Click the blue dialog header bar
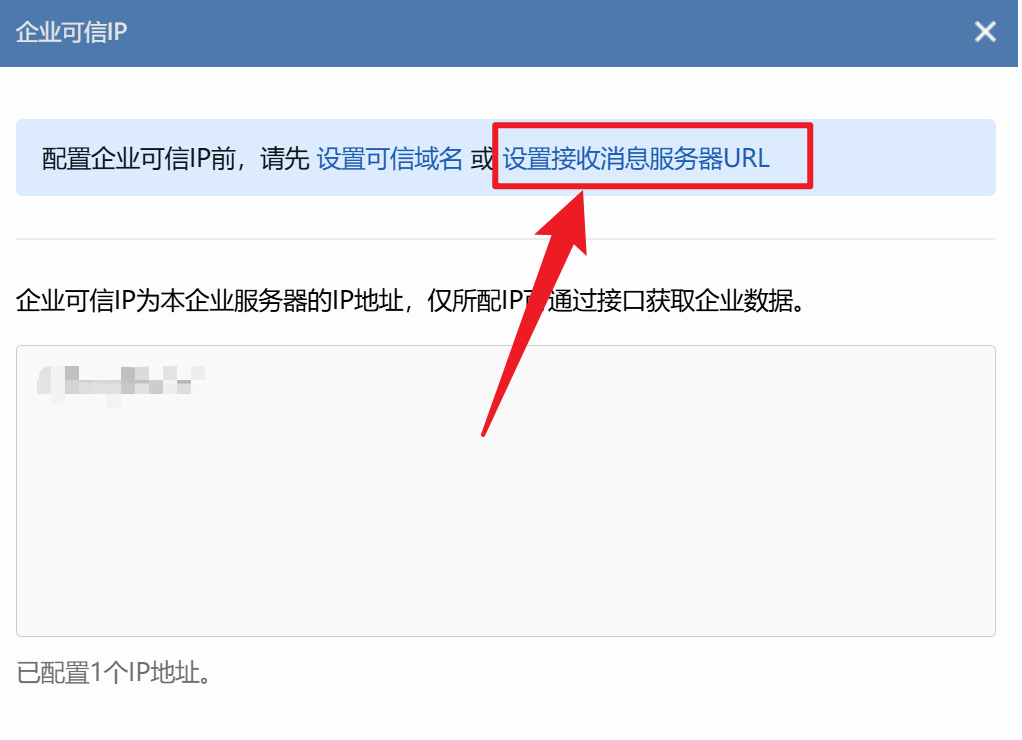 point(508,33)
